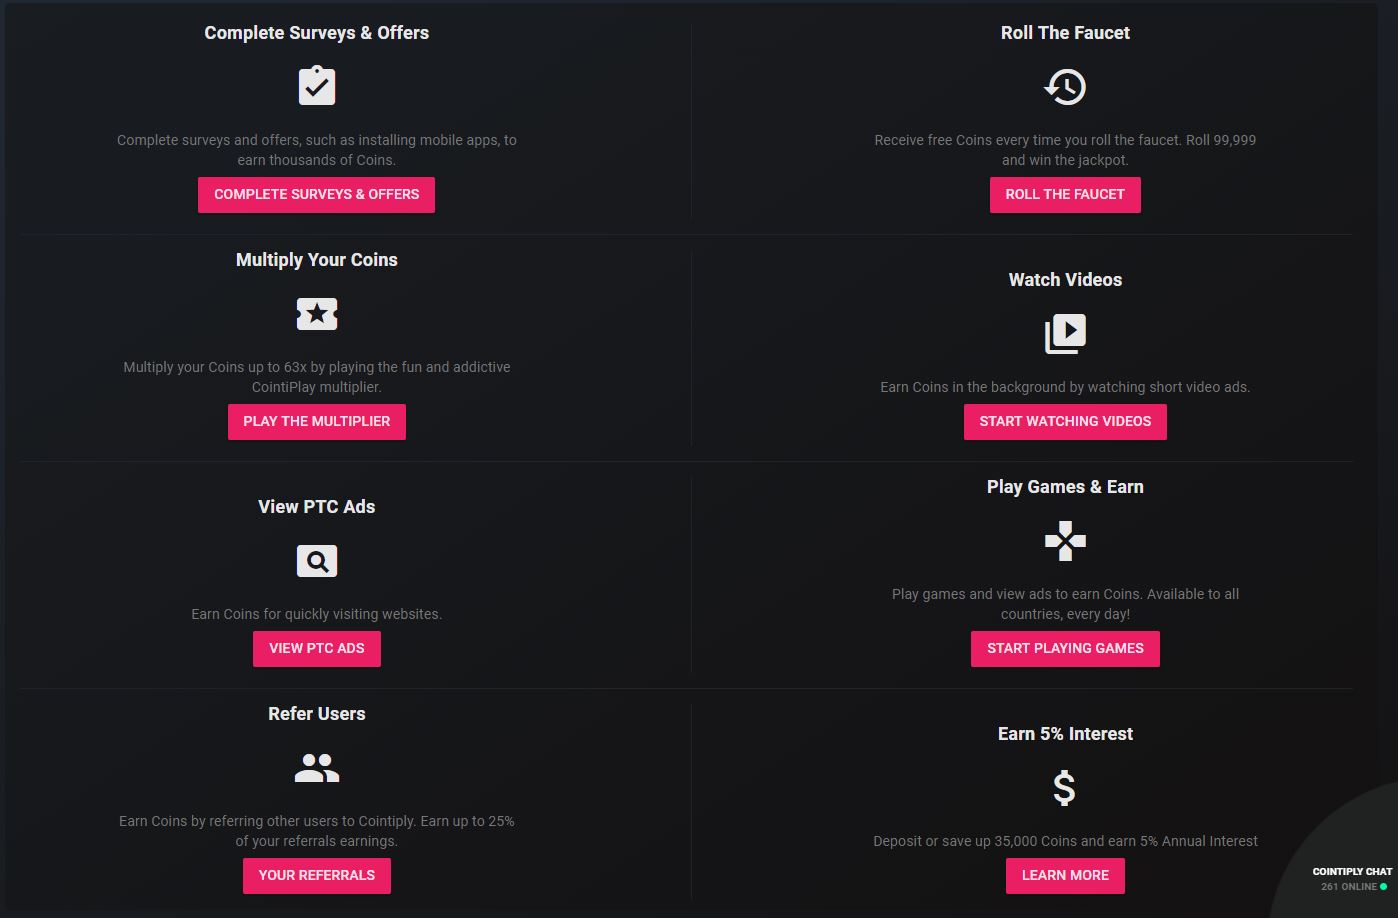
Task: Go to Your Referrals button
Action: pyautogui.click(x=317, y=875)
